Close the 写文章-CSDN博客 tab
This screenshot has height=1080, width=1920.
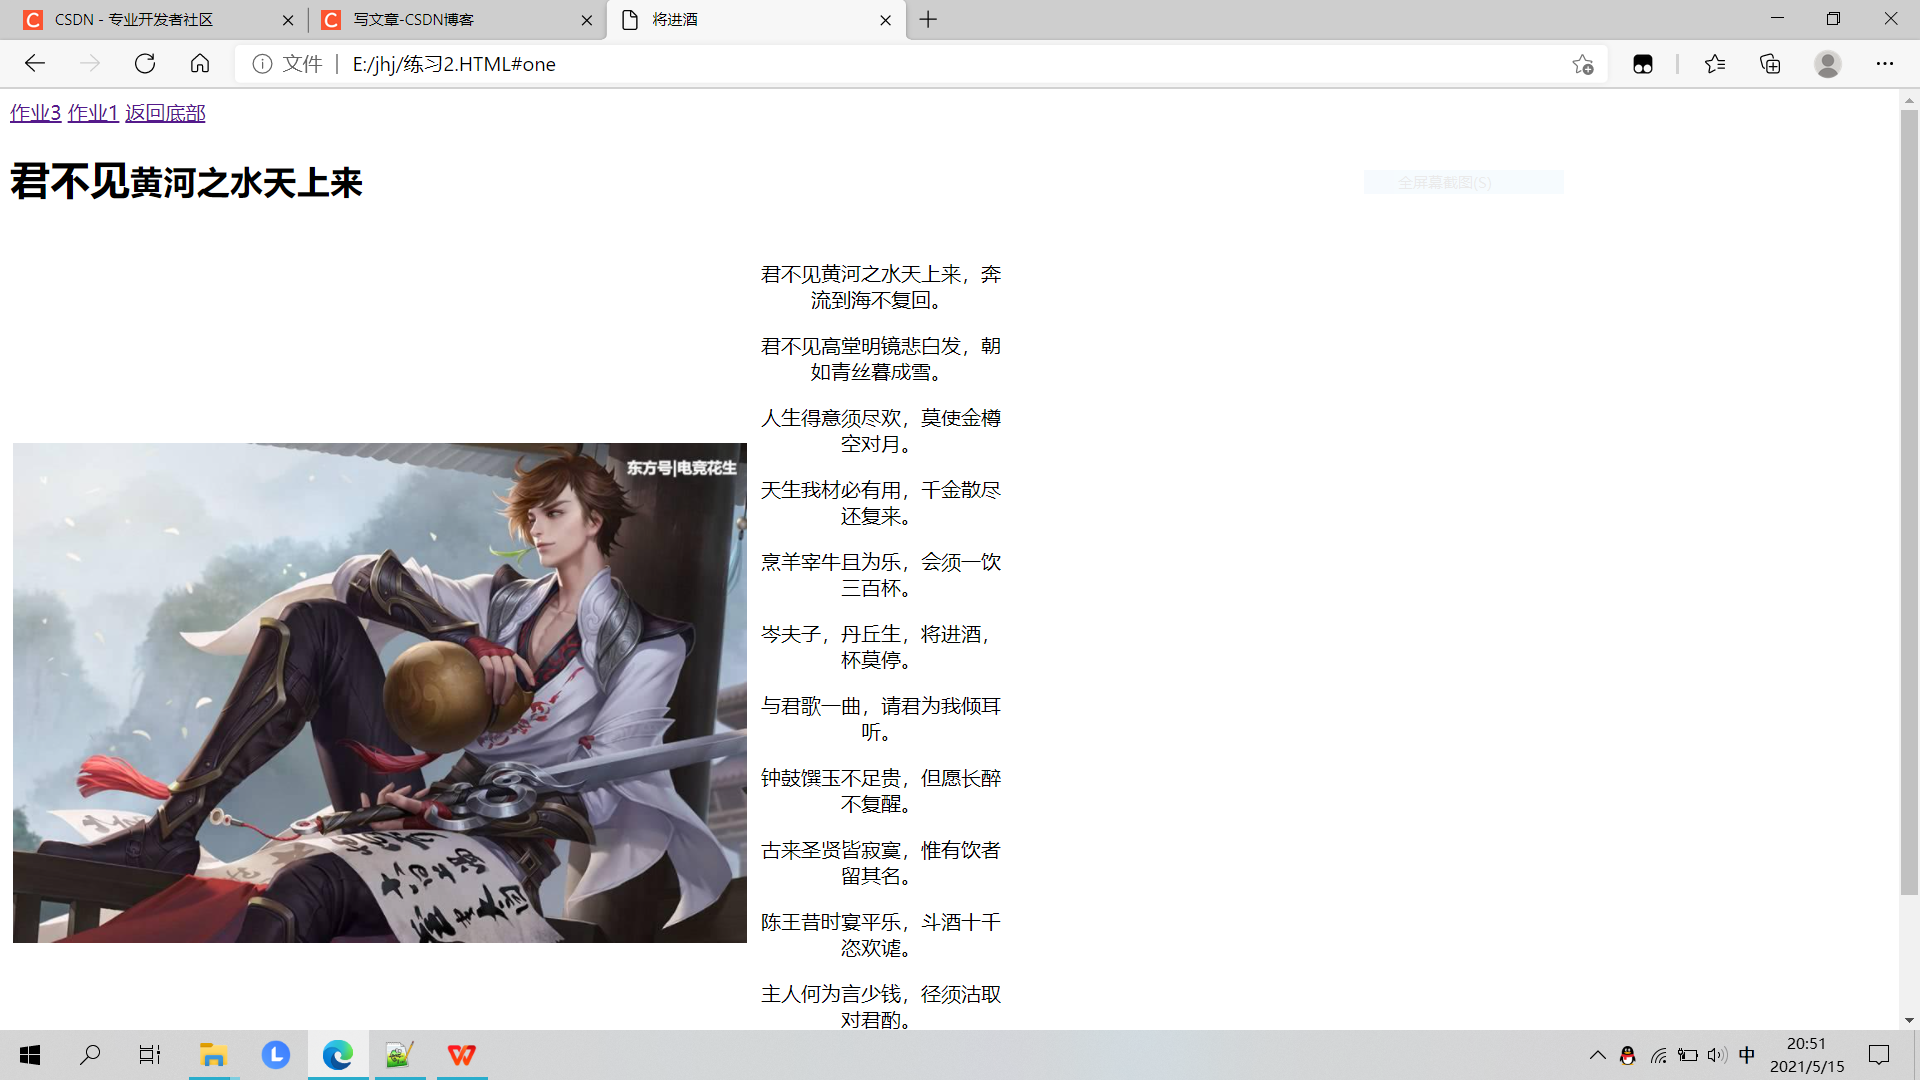587,20
